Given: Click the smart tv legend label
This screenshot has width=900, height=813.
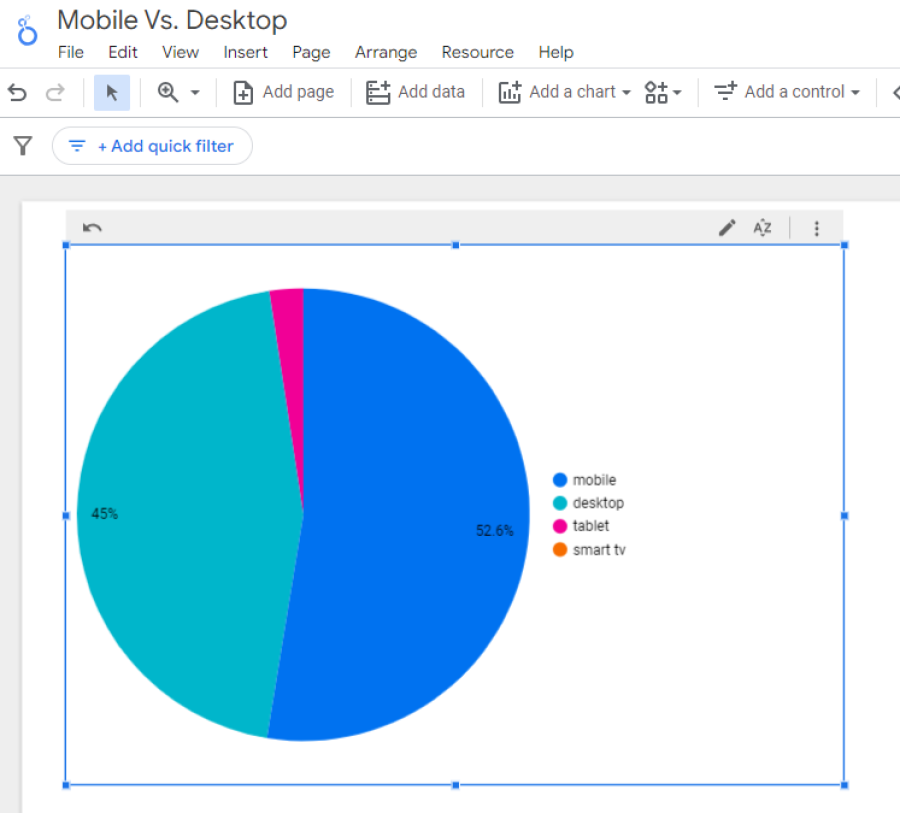Looking at the screenshot, I should click(x=599, y=549).
